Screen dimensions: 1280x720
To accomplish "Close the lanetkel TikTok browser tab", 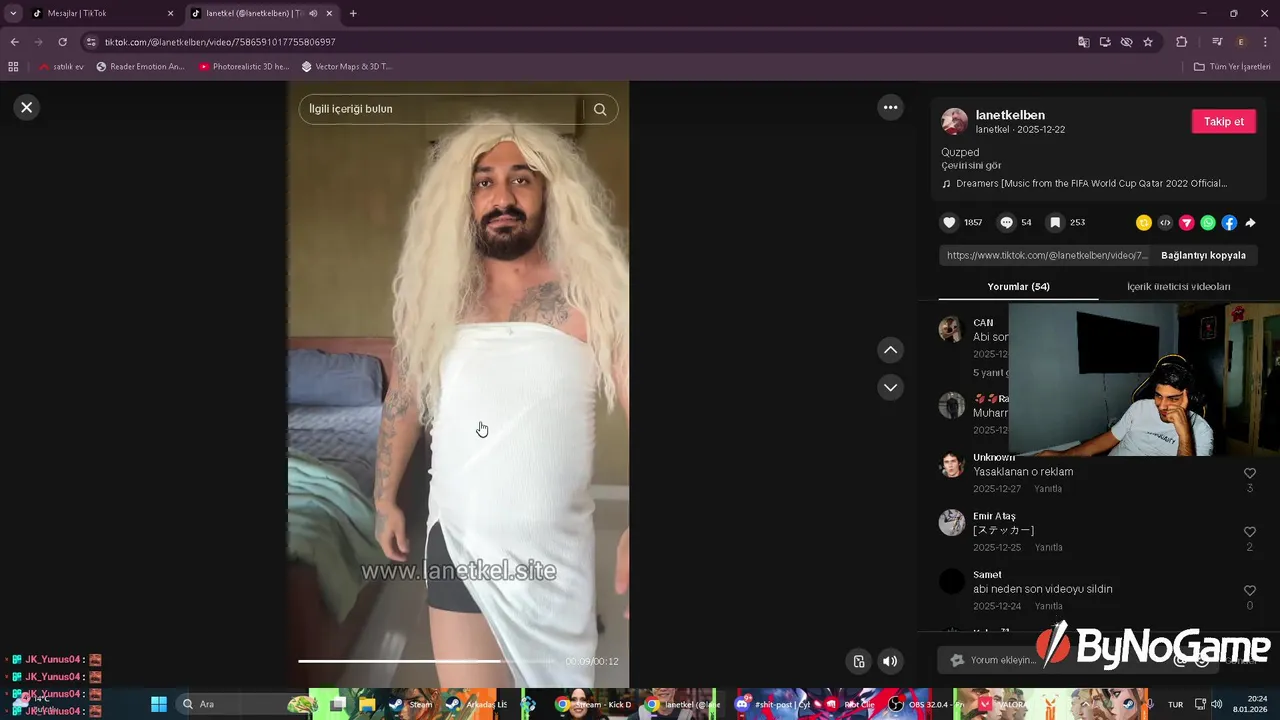I will point(329,13).
